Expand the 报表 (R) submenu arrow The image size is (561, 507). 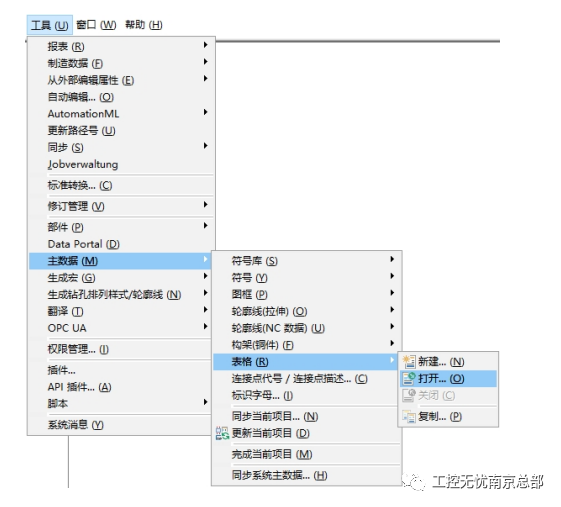(x=205, y=45)
